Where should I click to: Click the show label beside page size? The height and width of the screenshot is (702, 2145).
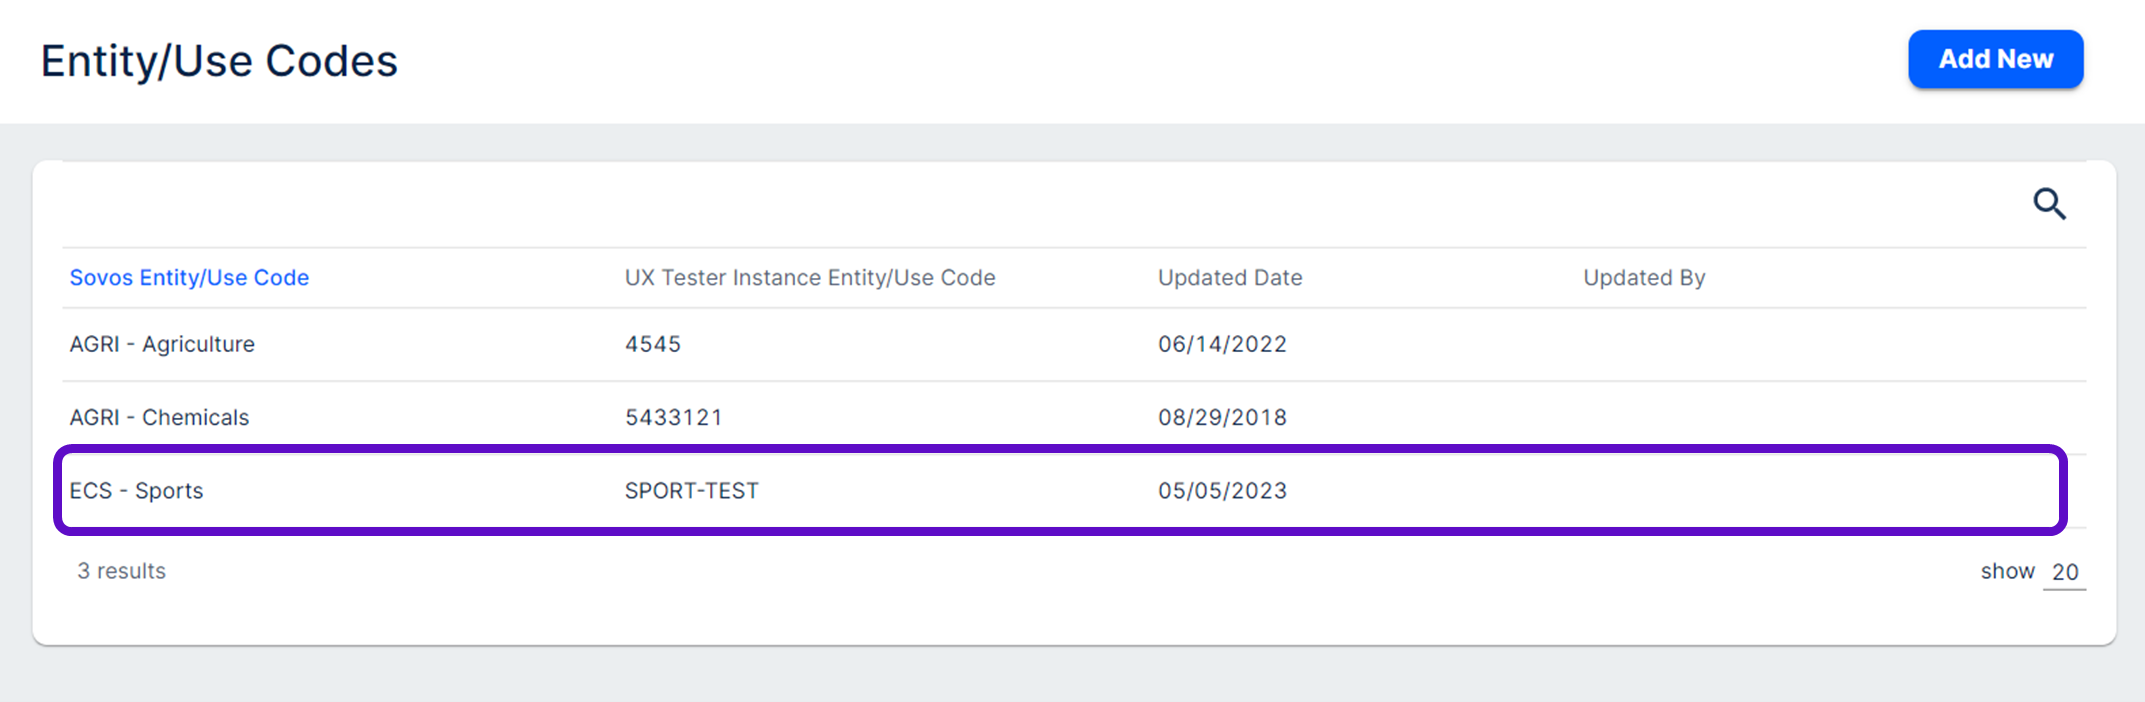(2007, 571)
